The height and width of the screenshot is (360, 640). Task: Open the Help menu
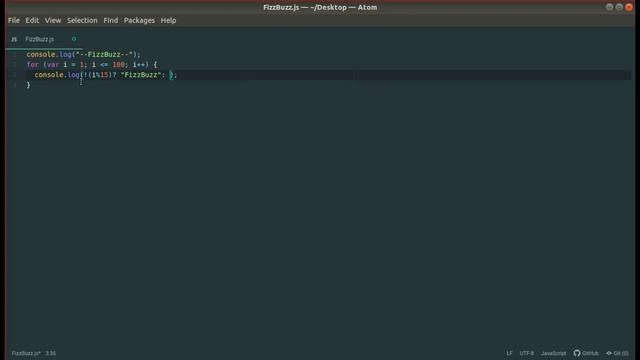click(x=168, y=20)
